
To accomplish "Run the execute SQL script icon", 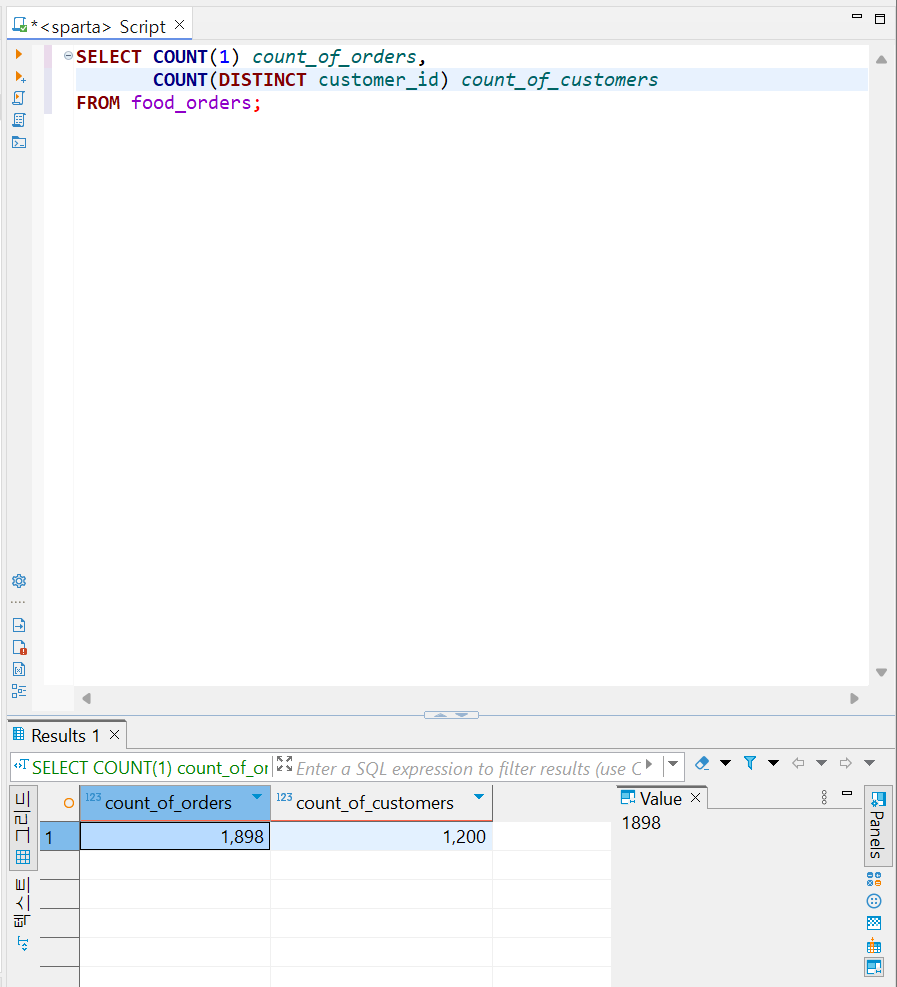I will (x=19, y=98).
